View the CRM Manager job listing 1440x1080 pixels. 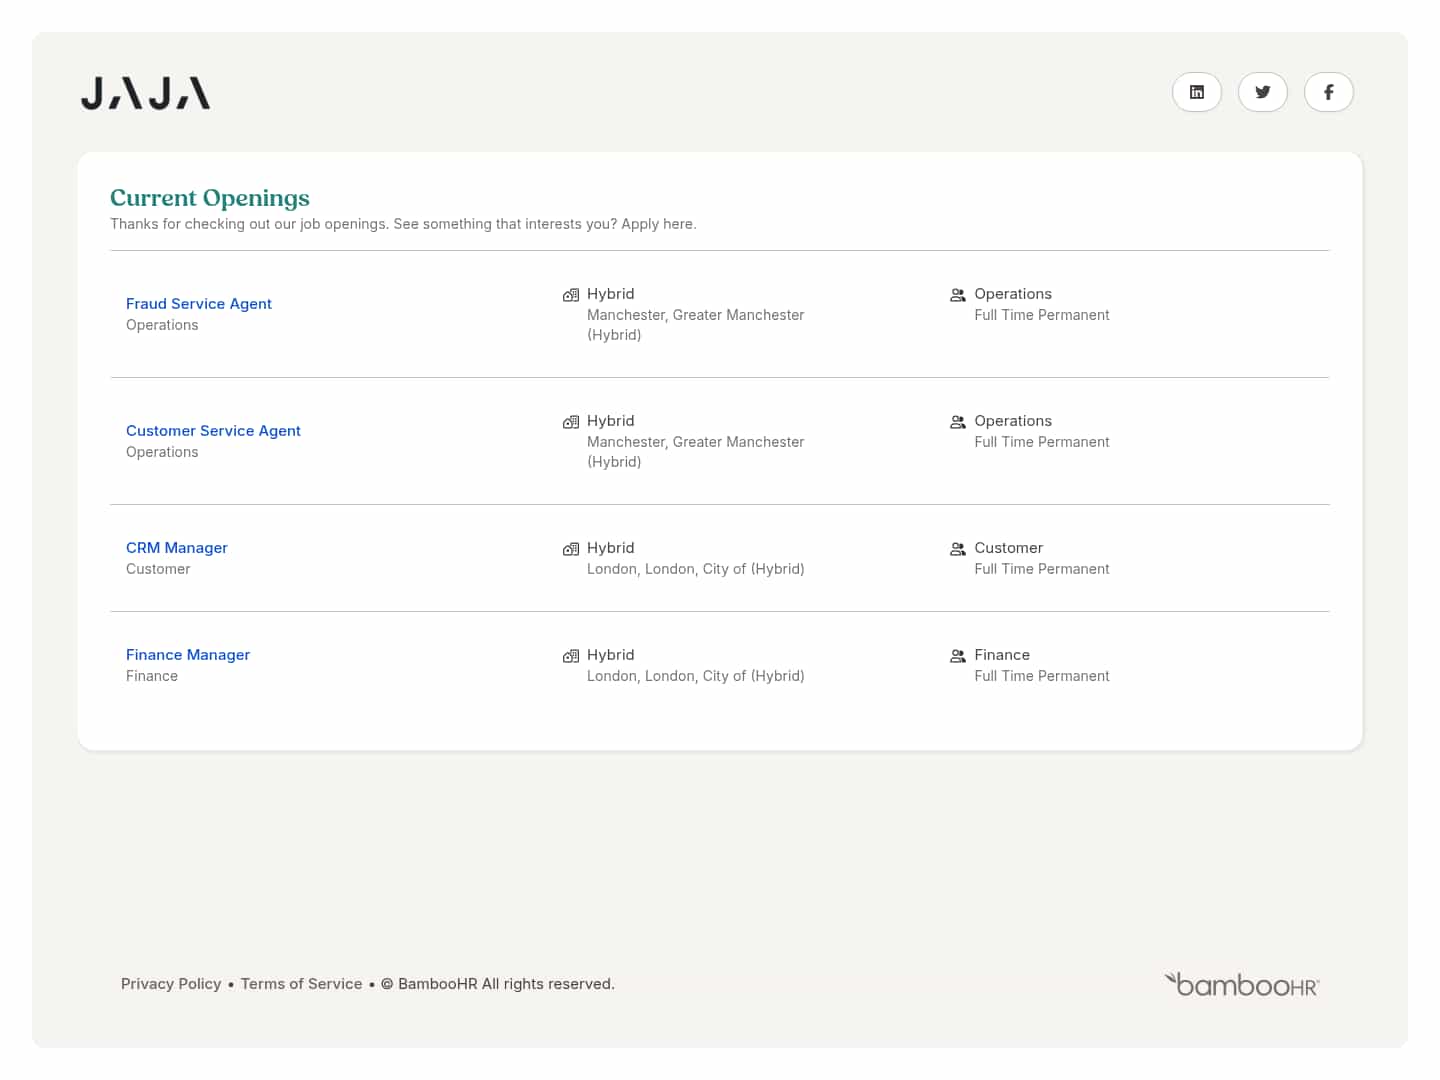pos(176,548)
